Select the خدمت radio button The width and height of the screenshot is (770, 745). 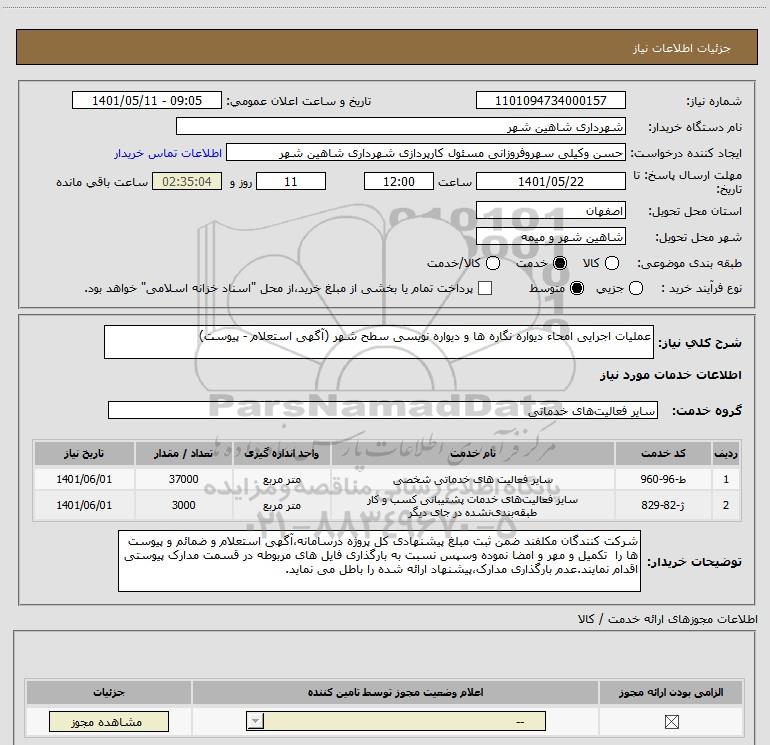tap(560, 263)
